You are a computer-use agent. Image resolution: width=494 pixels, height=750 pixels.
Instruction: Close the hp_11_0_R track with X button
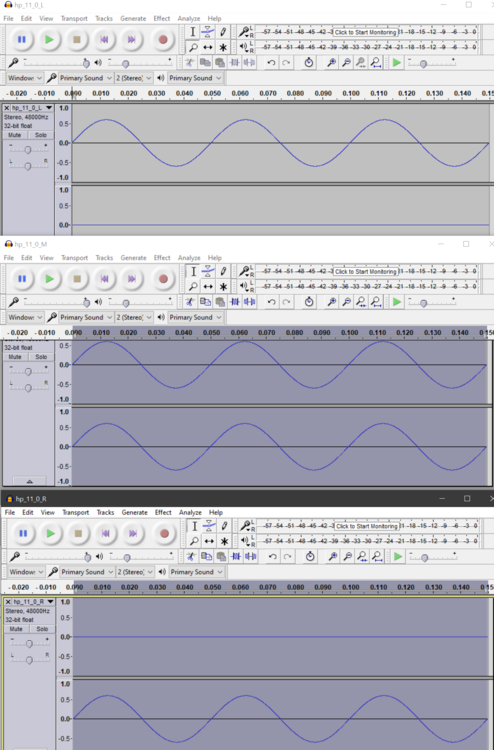[x=8, y=602]
